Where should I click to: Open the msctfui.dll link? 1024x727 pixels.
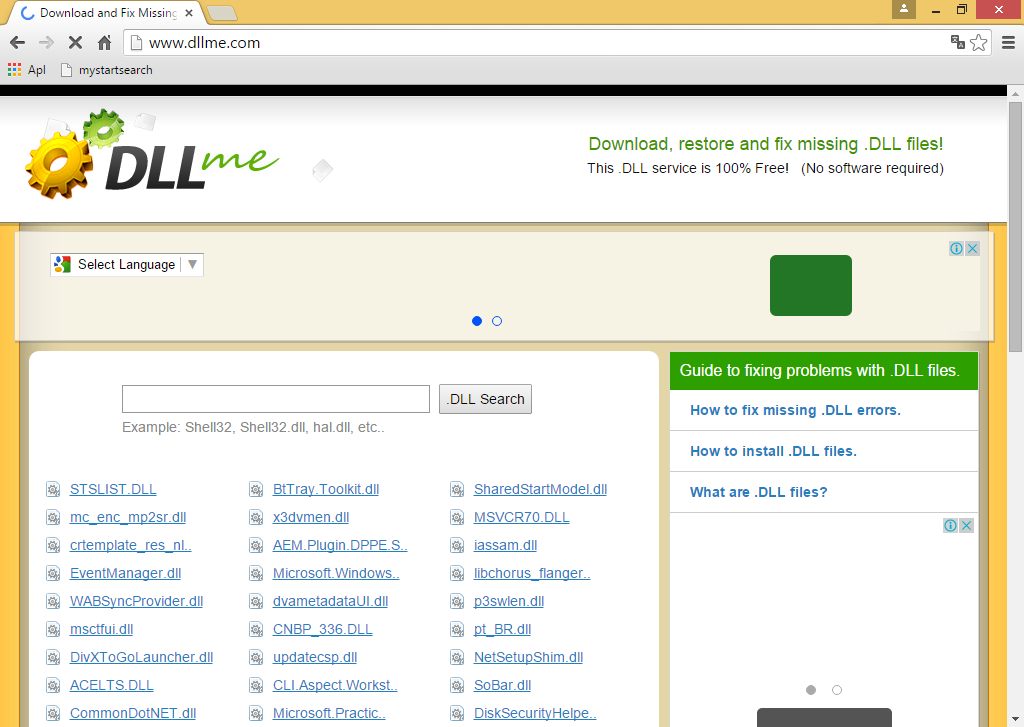tap(101, 630)
